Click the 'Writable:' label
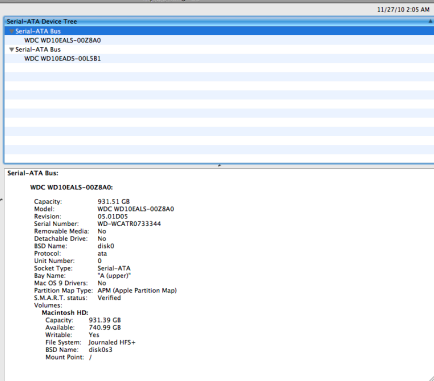 [59, 335]
